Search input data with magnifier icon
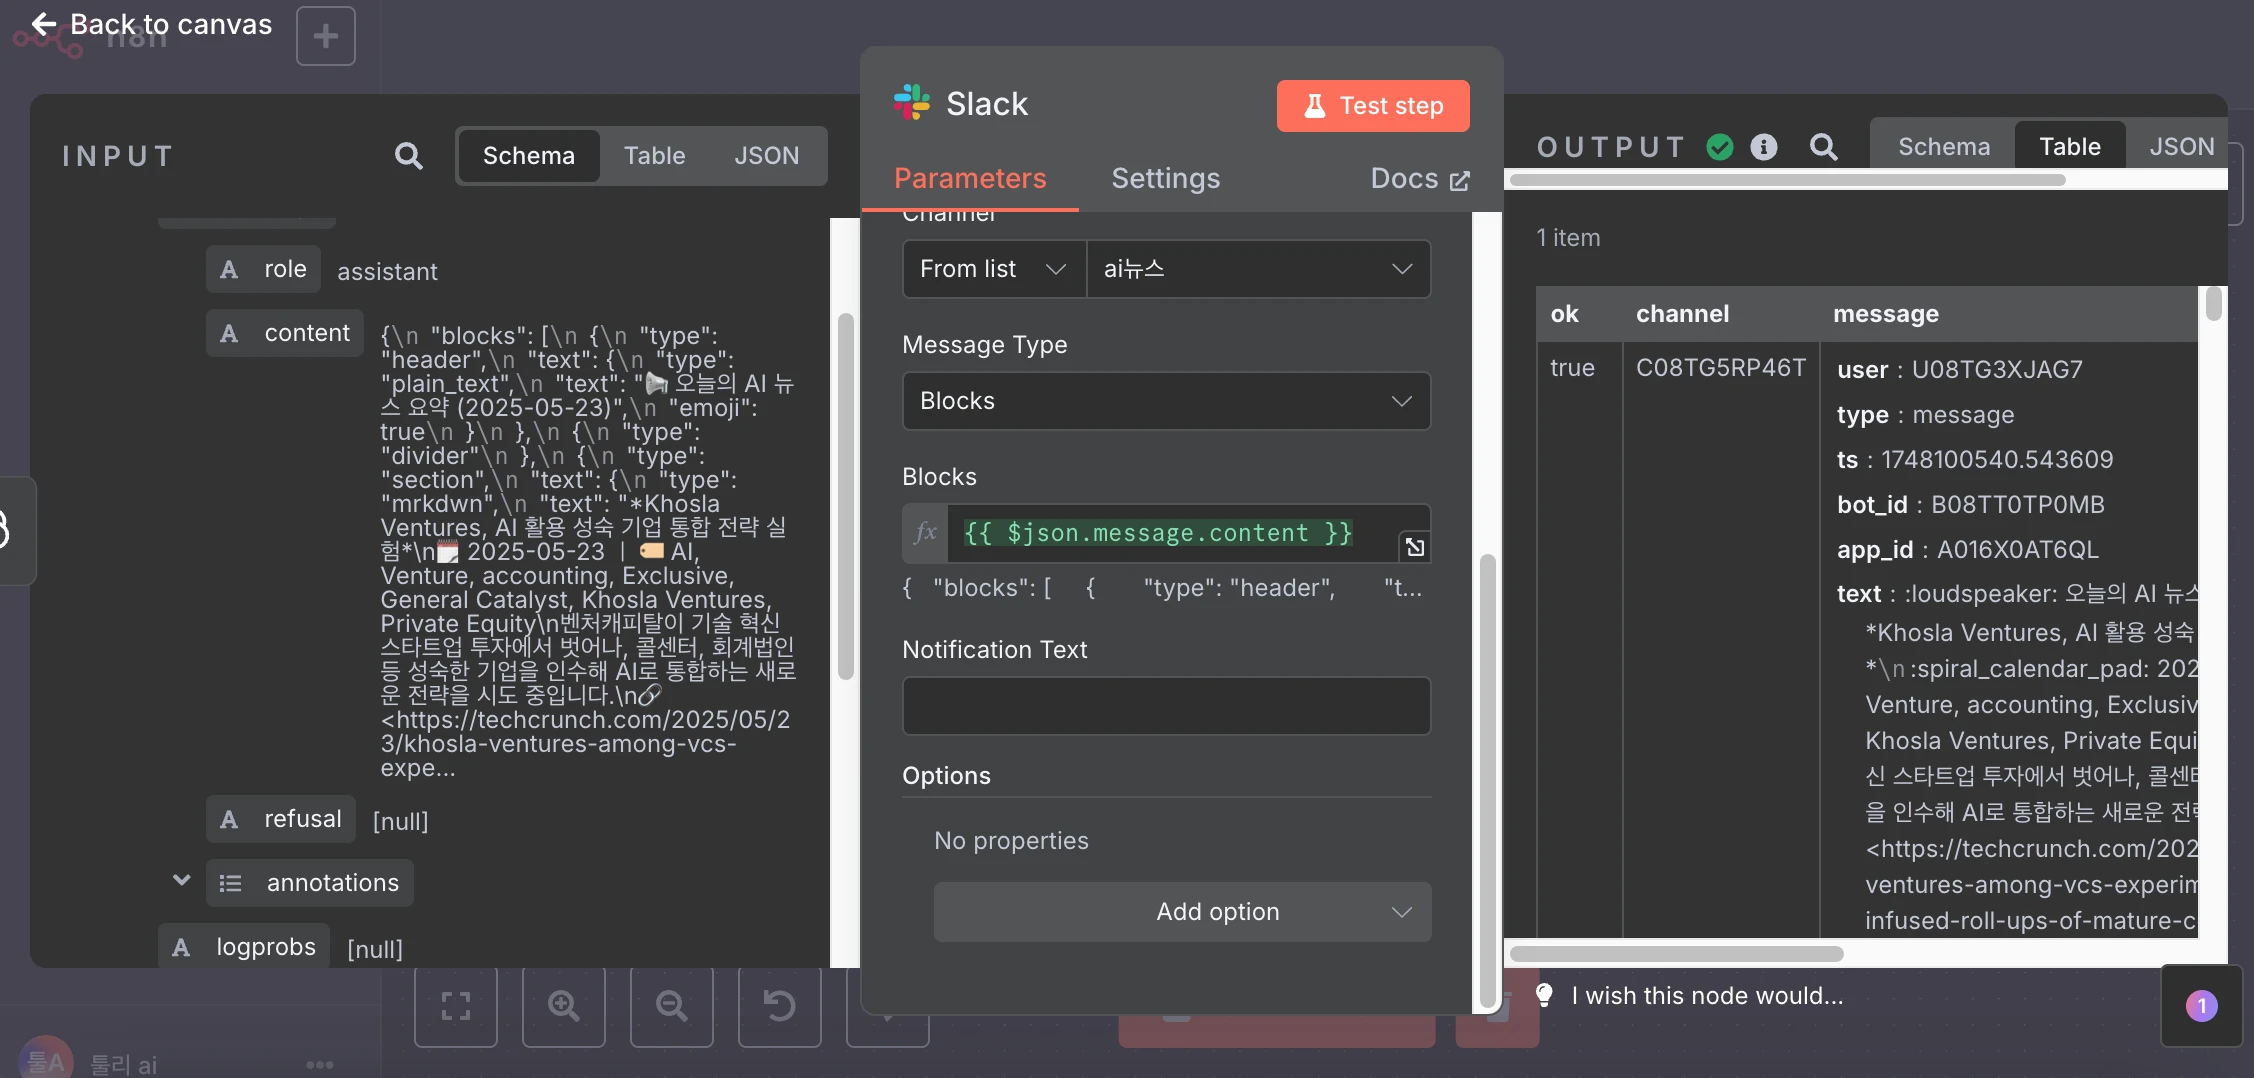2254x1078 pixels. pyautogui.click(x=408, y=156)
